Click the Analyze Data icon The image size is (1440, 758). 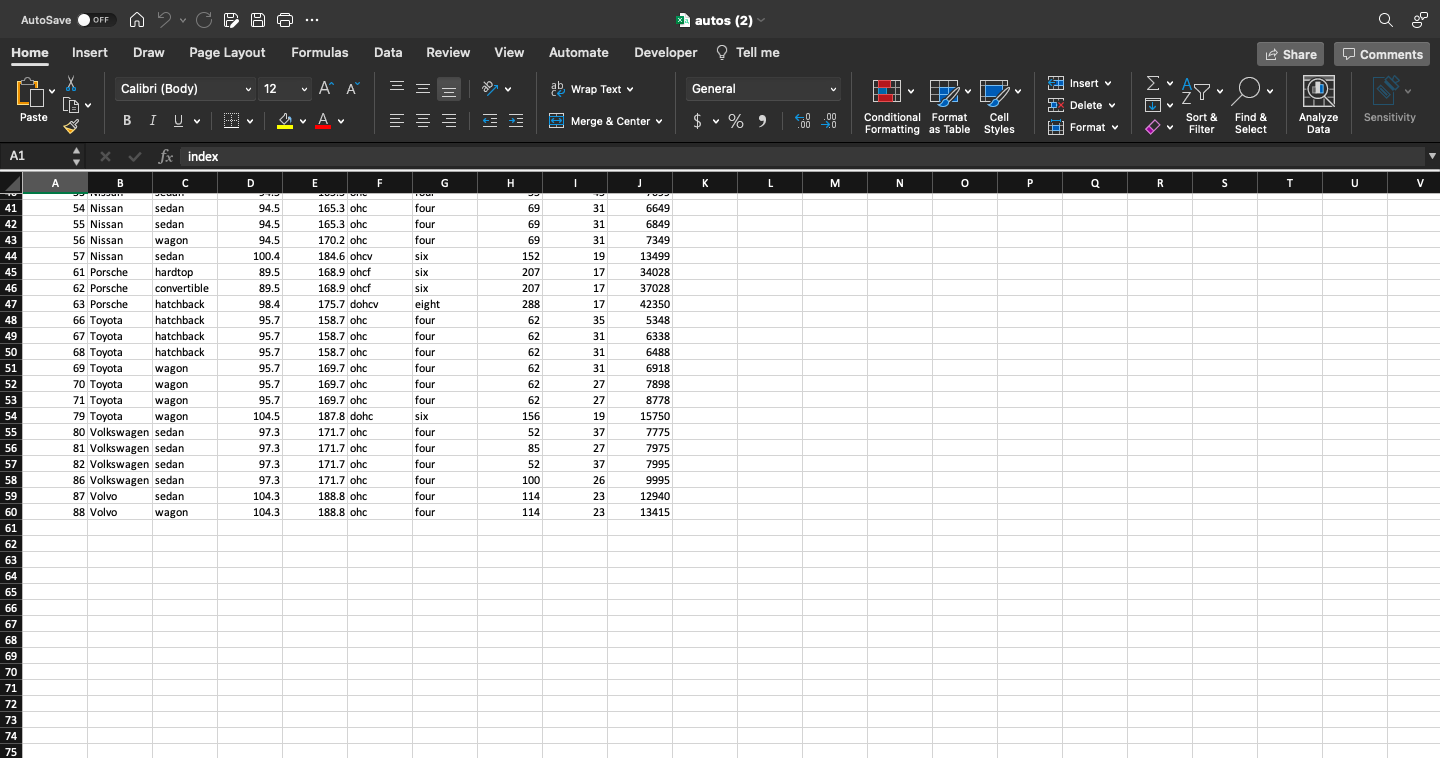click(x=1318, y=100)
